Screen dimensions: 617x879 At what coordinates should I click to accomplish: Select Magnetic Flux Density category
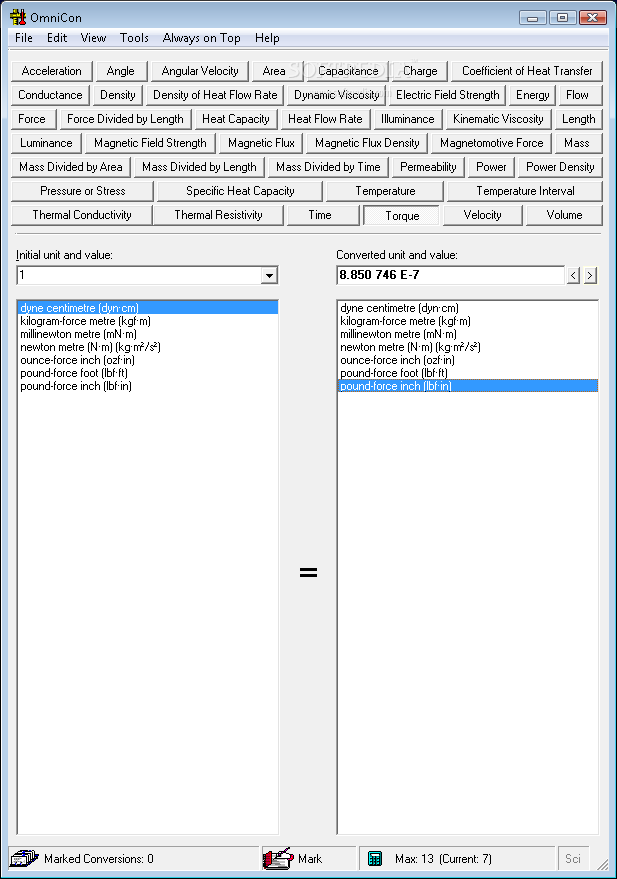367,144
